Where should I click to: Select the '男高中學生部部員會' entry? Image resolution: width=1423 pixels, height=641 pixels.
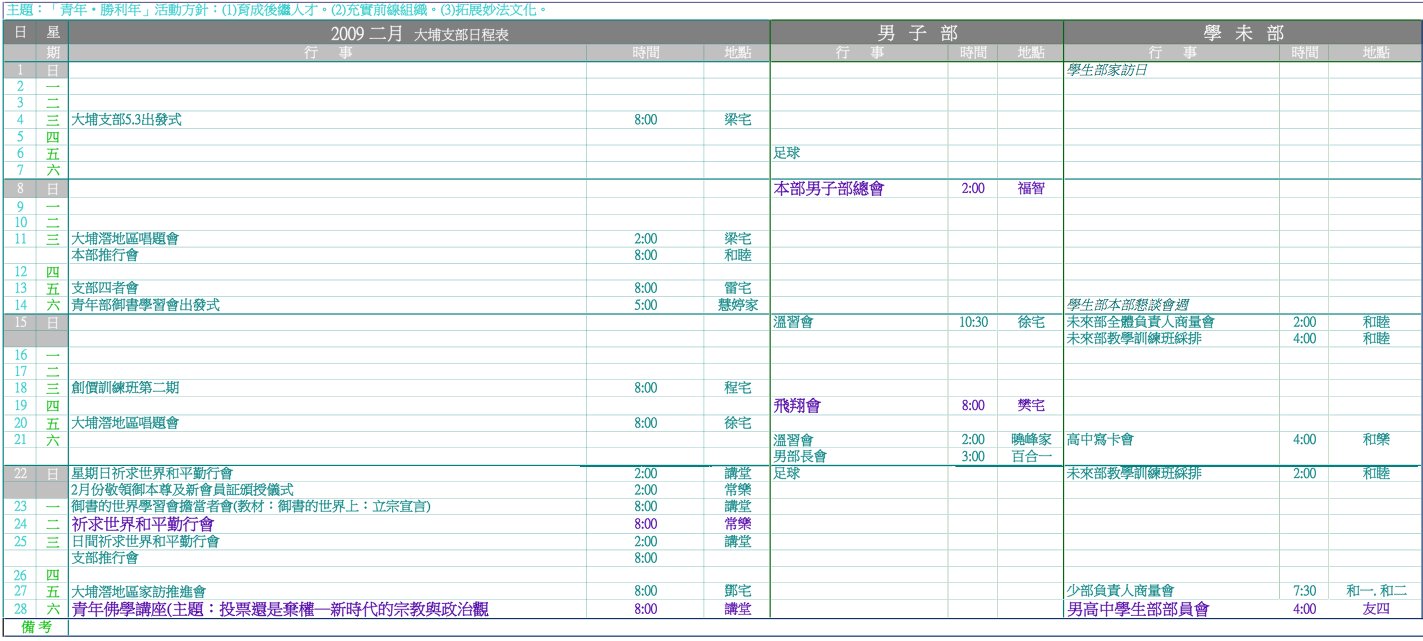[1138, 608]
